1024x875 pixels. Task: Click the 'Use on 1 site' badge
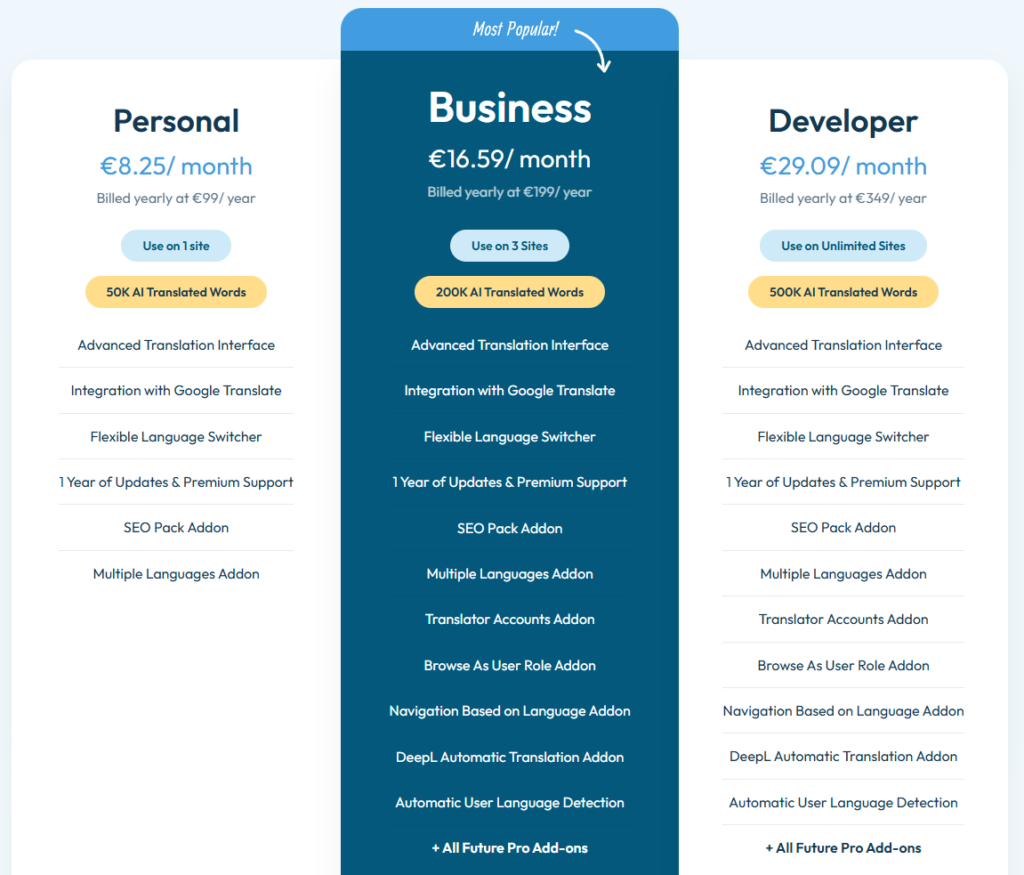tap(176, 246)
